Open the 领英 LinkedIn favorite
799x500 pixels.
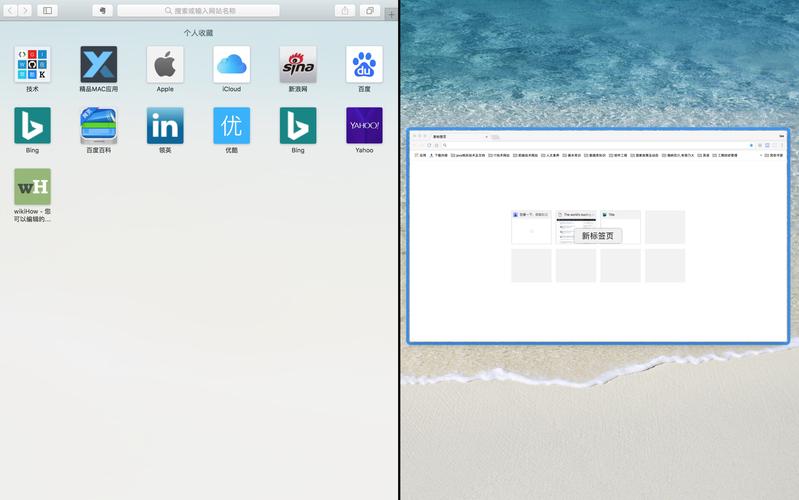pyautogui.click(x=165, y=125)
